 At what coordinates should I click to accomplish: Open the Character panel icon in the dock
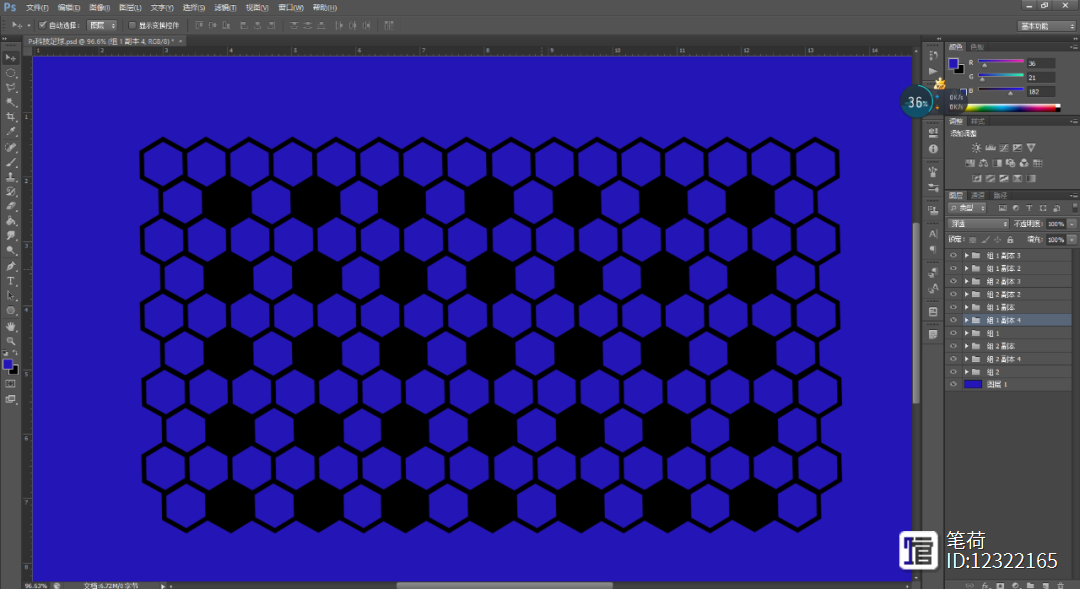(x=933, y=234)
